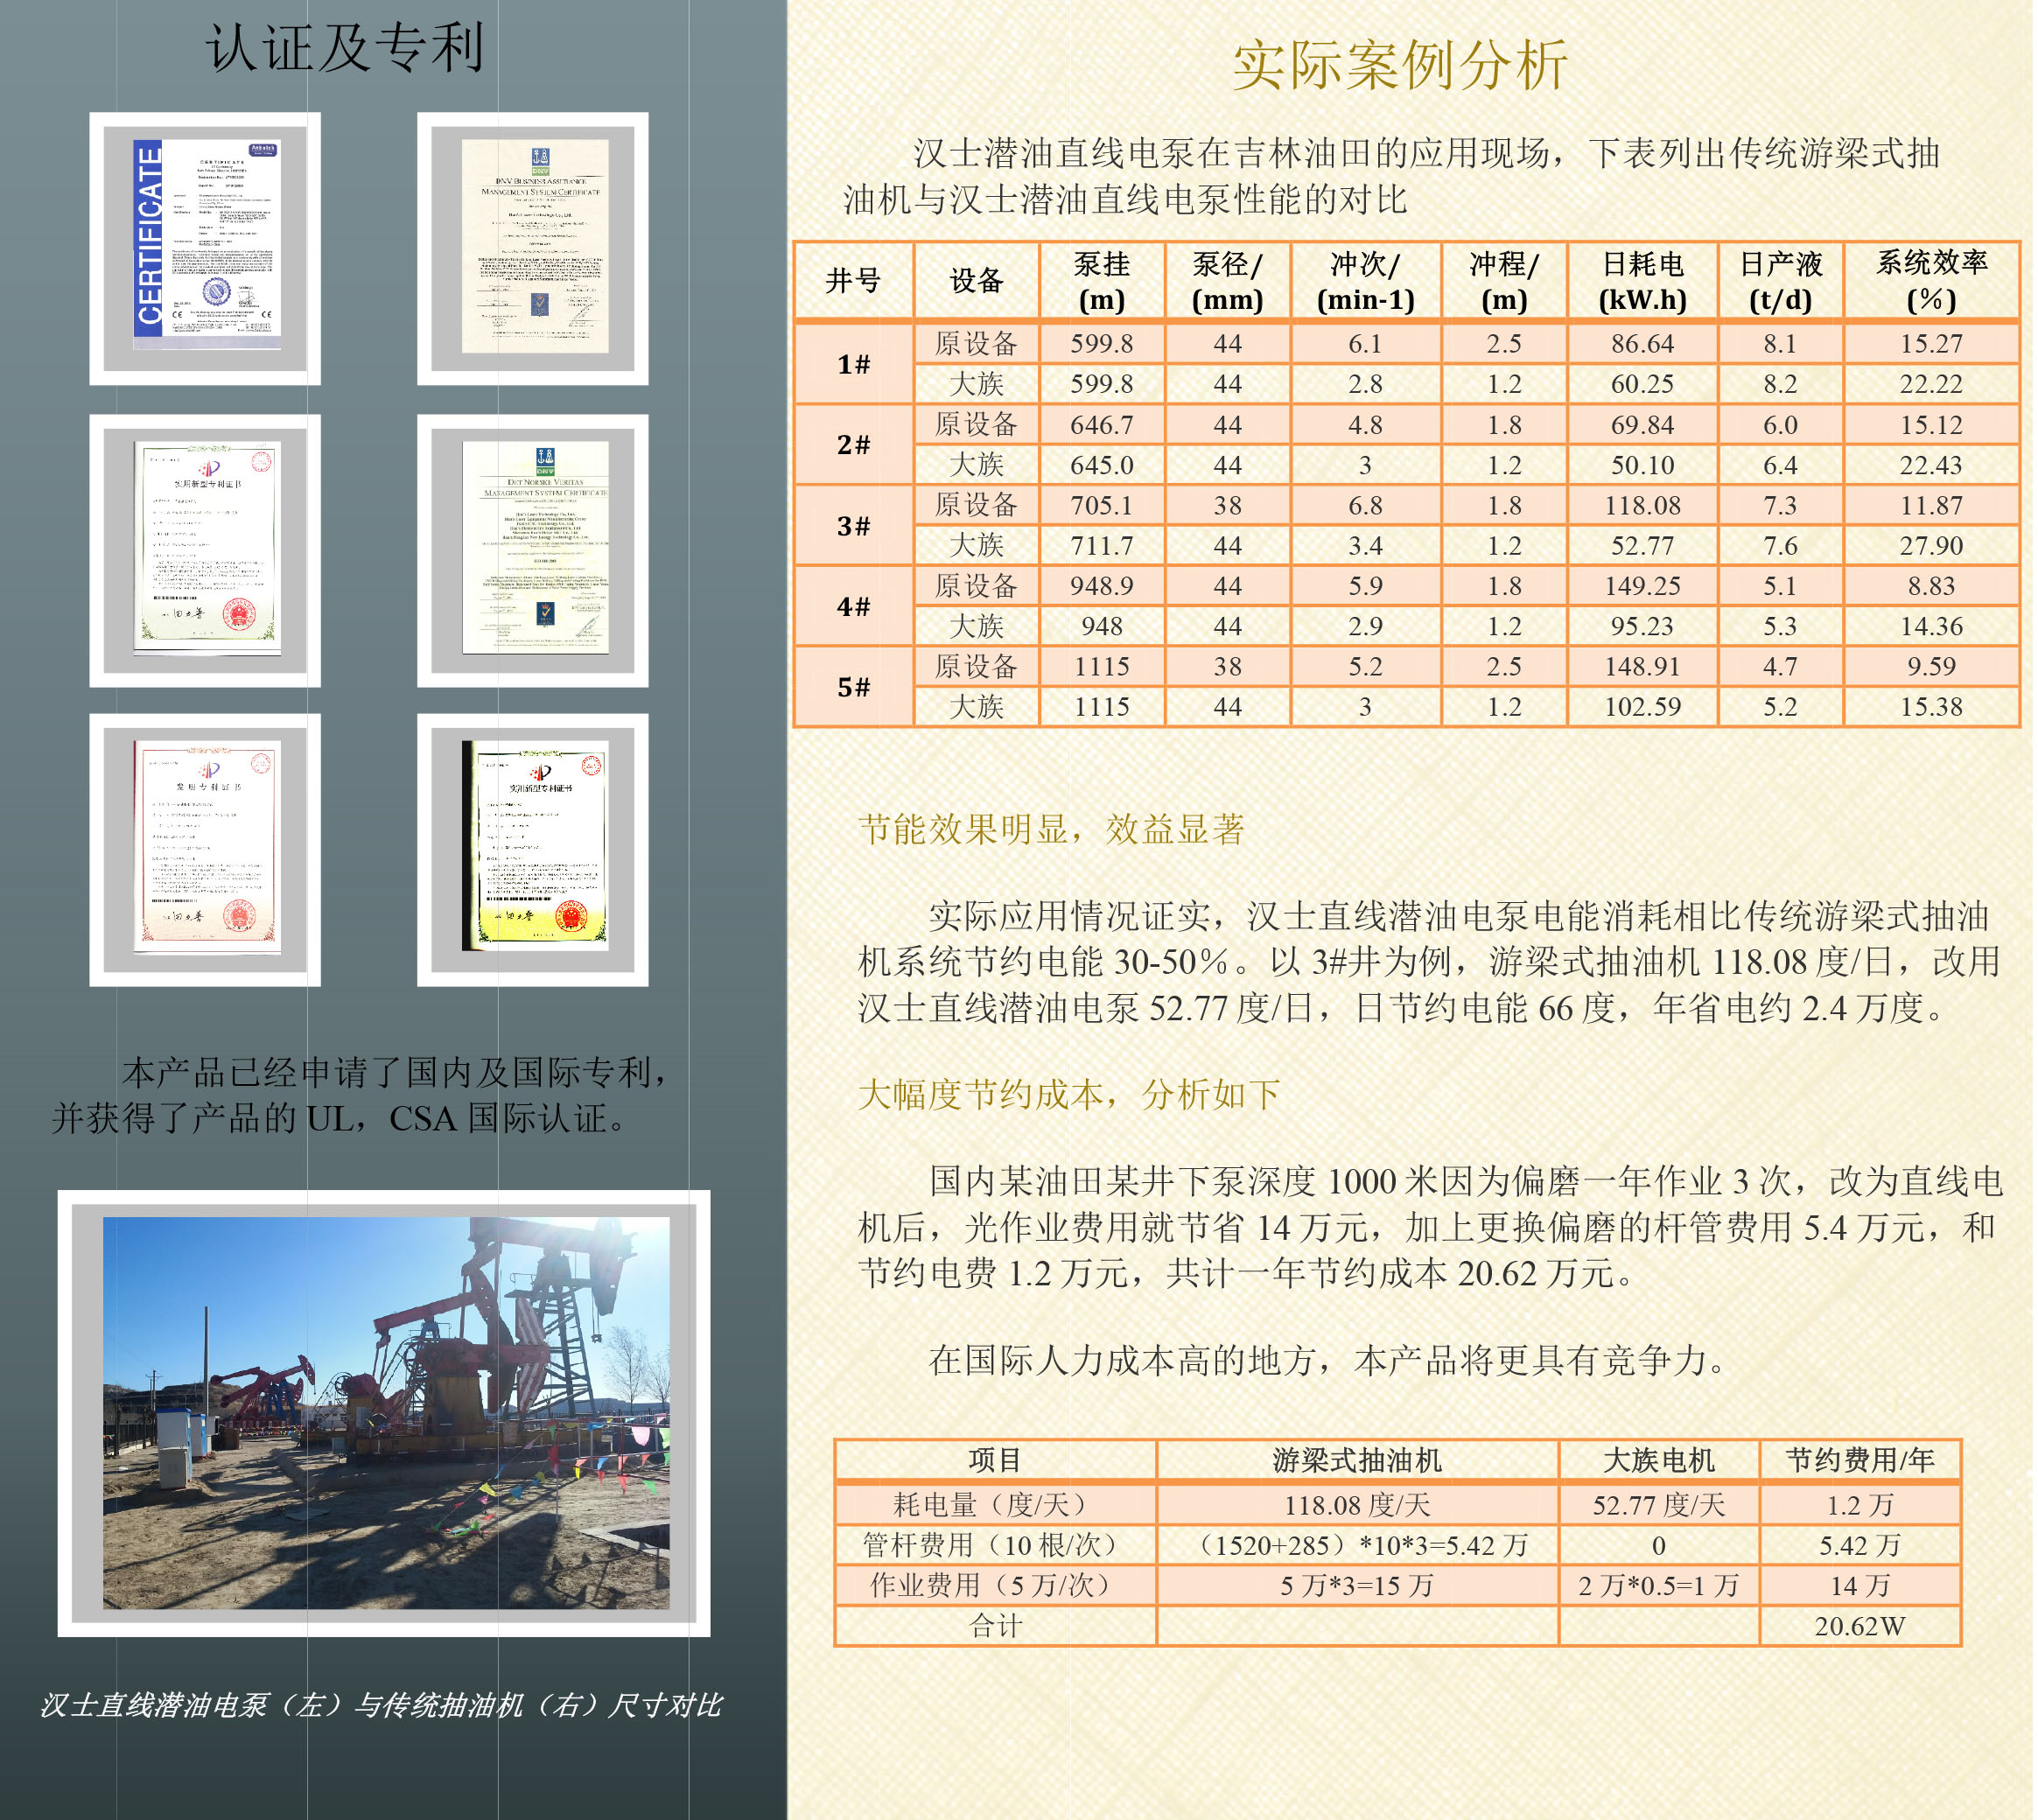Click the cell （1520+285）*10*3=5.42 万
Viewport: 2038px width, 1820px height.
coord(1358,1545)
